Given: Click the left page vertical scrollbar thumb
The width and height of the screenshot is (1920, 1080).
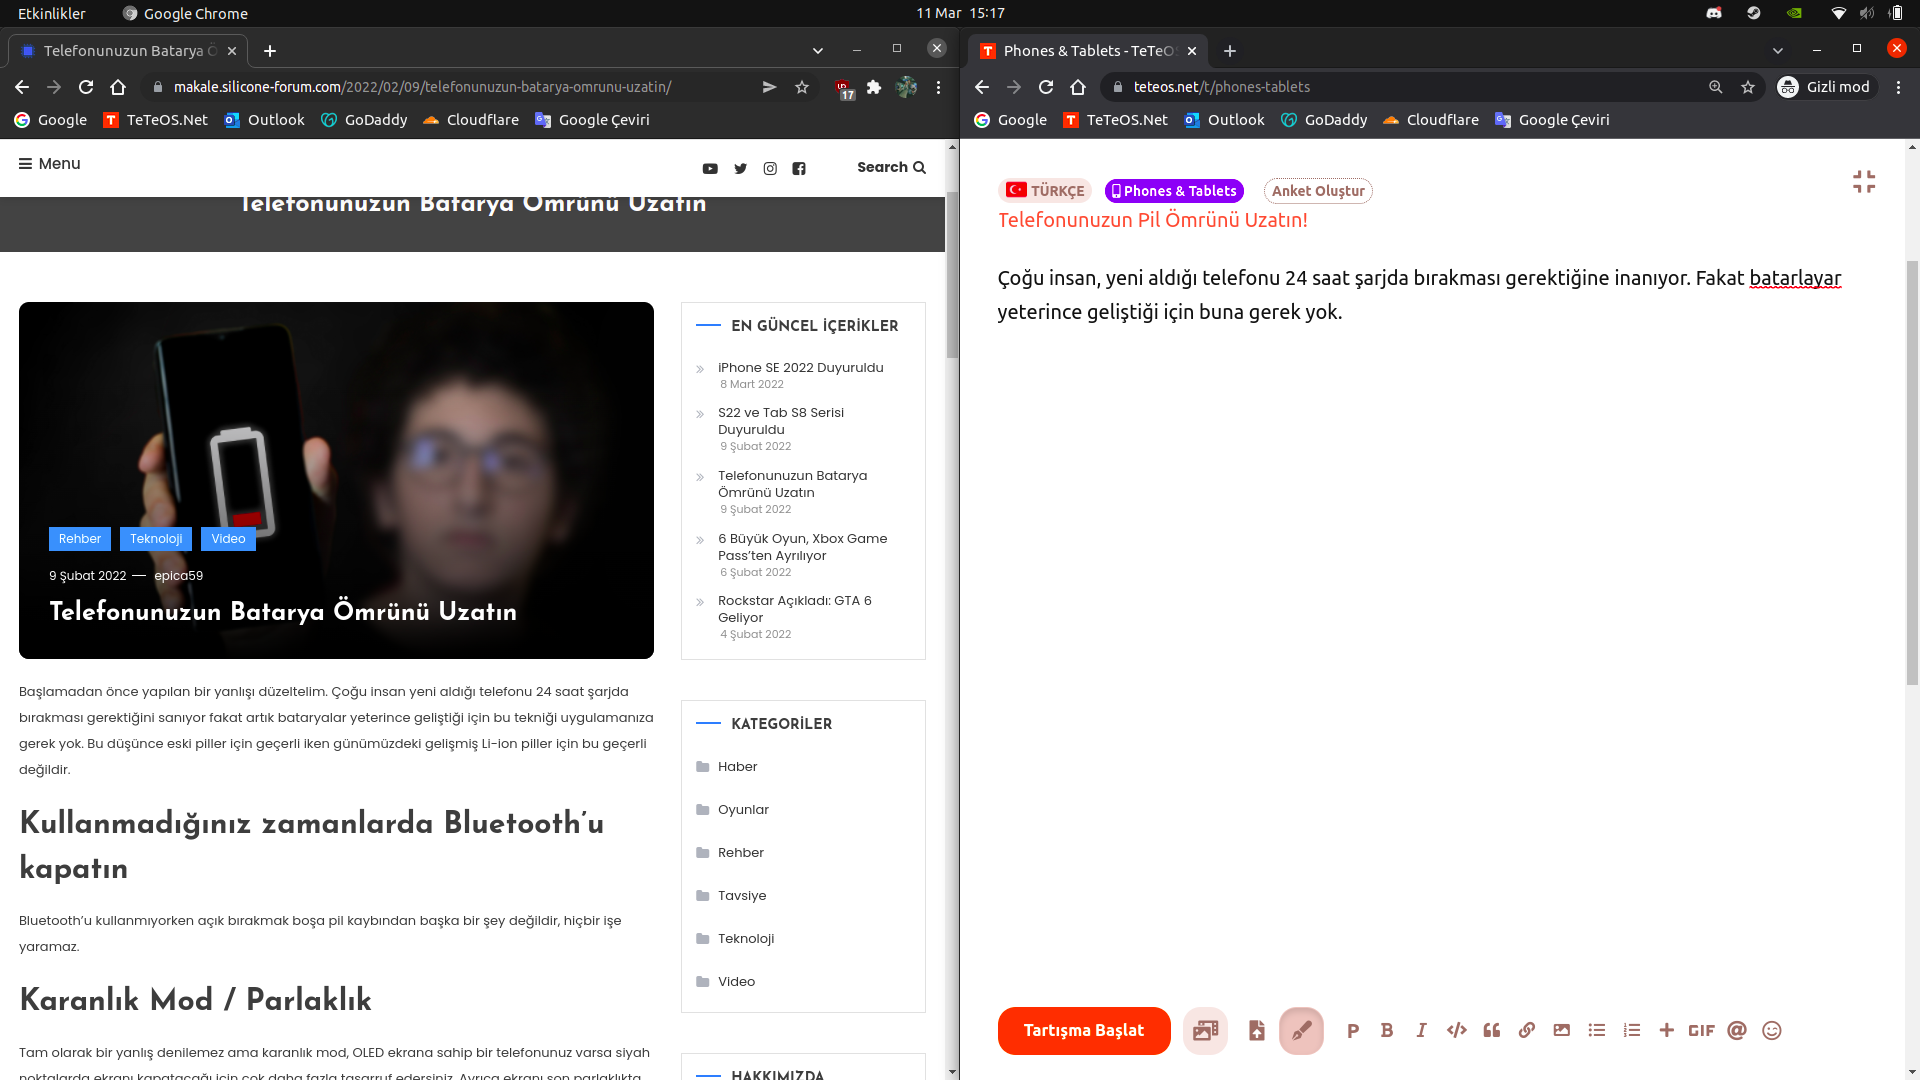Looking at the screenshot, I should click(952, 275).
